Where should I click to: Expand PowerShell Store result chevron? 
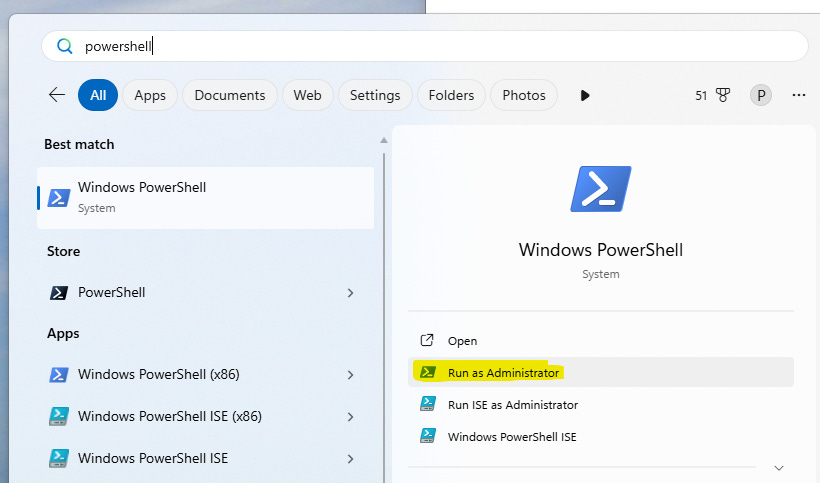point(350,293)
